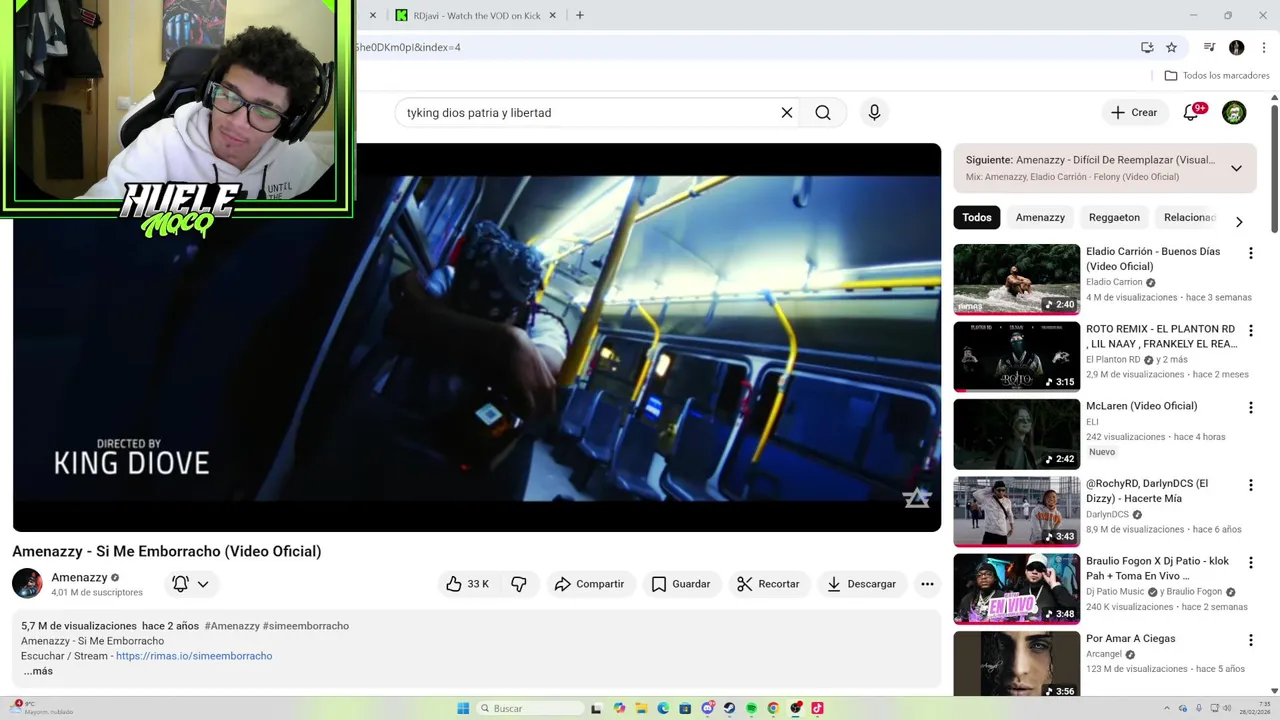Install app icon in address bar

tap(1147, 47)
